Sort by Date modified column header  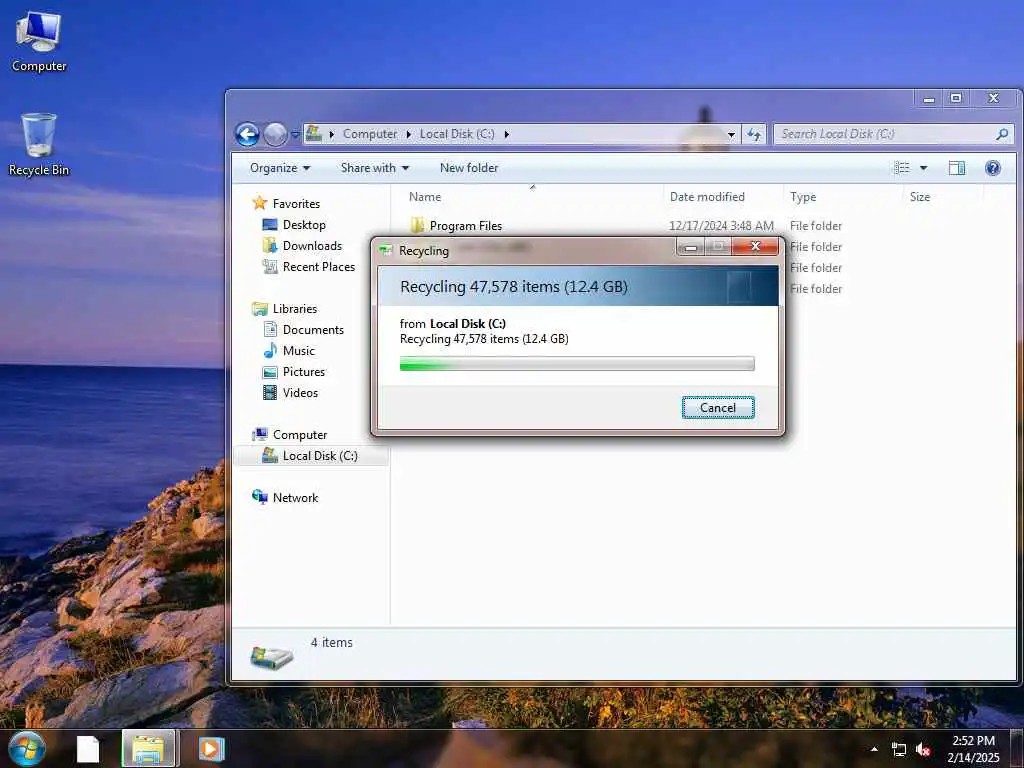pyautogui.click(x=707, y=197)
